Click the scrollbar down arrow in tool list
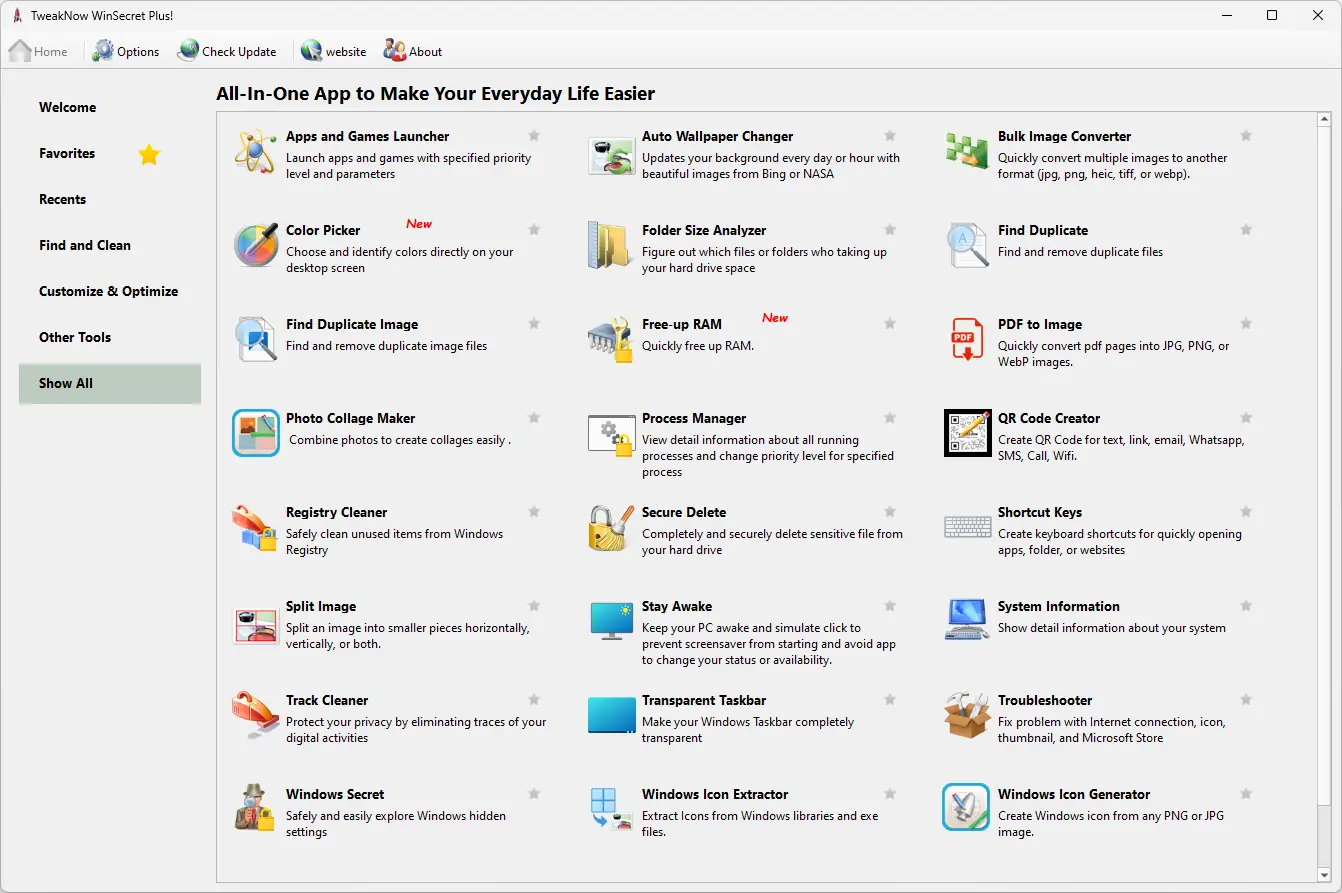Screen dimensions: 1342x893 (1326, 874)
